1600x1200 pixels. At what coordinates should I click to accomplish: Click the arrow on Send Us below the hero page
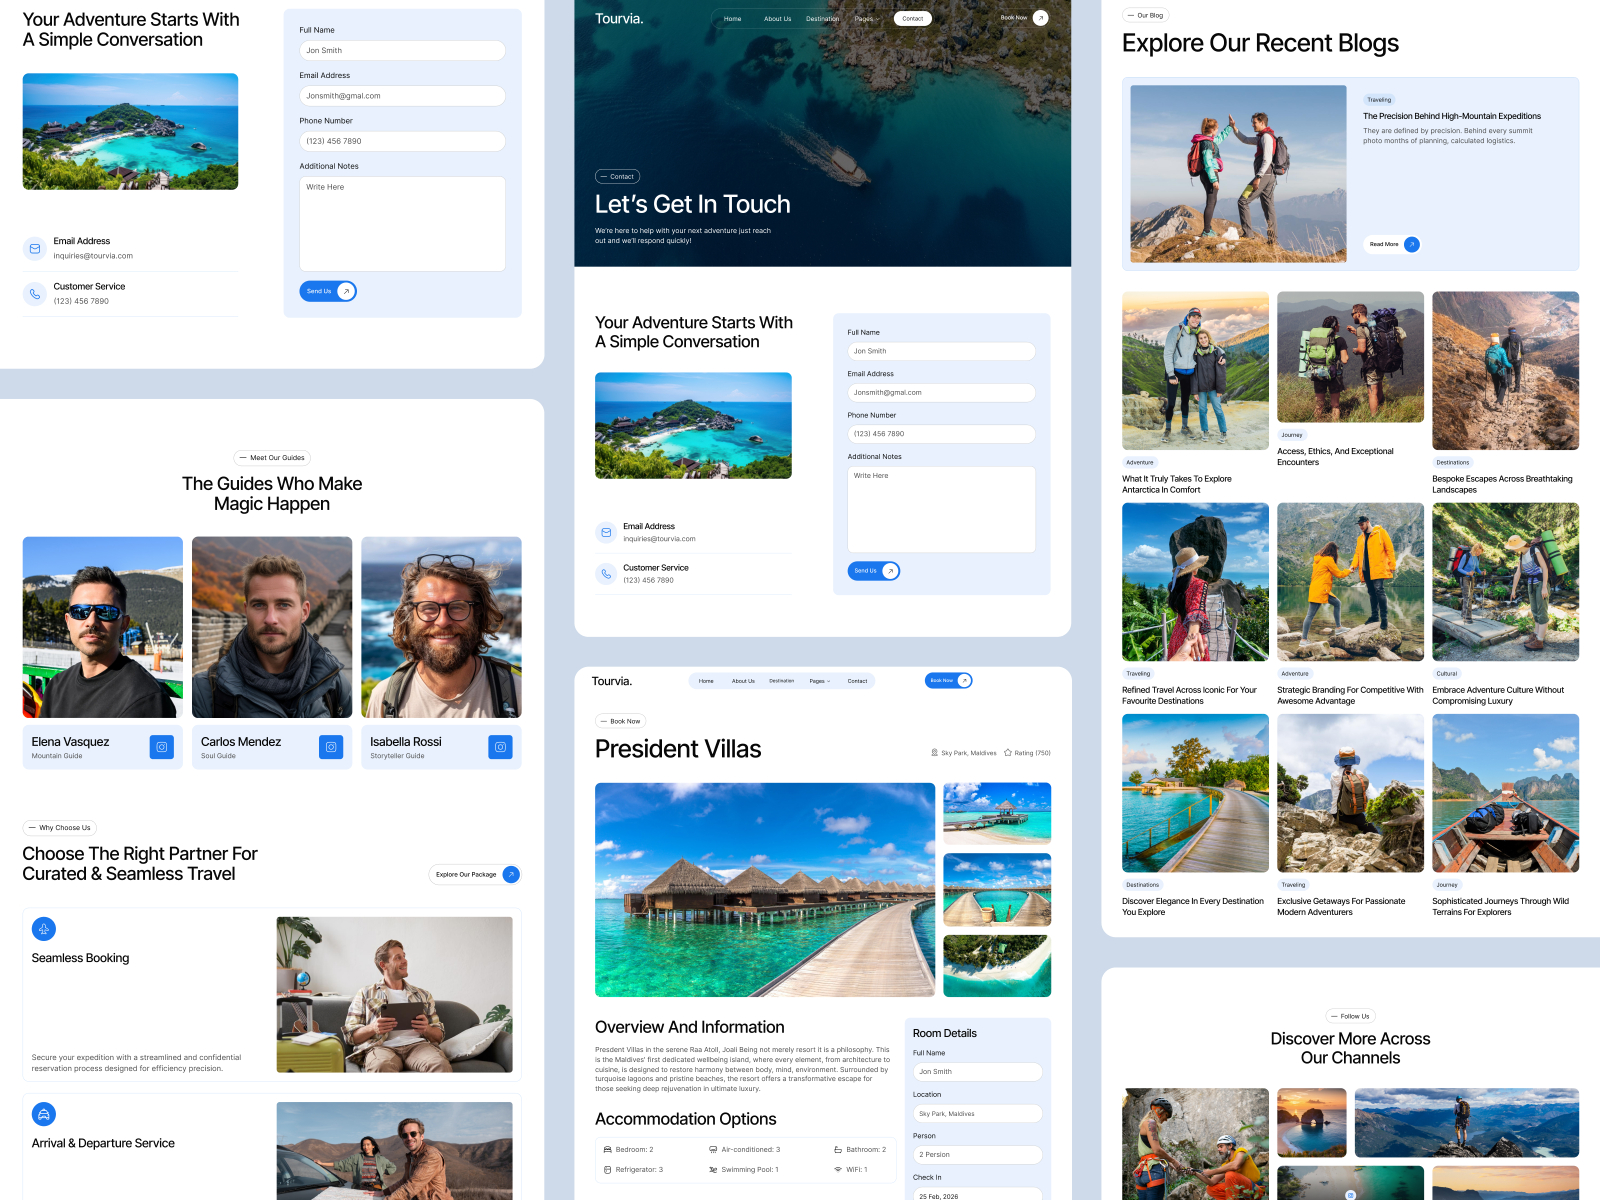(x=890, y=571)
